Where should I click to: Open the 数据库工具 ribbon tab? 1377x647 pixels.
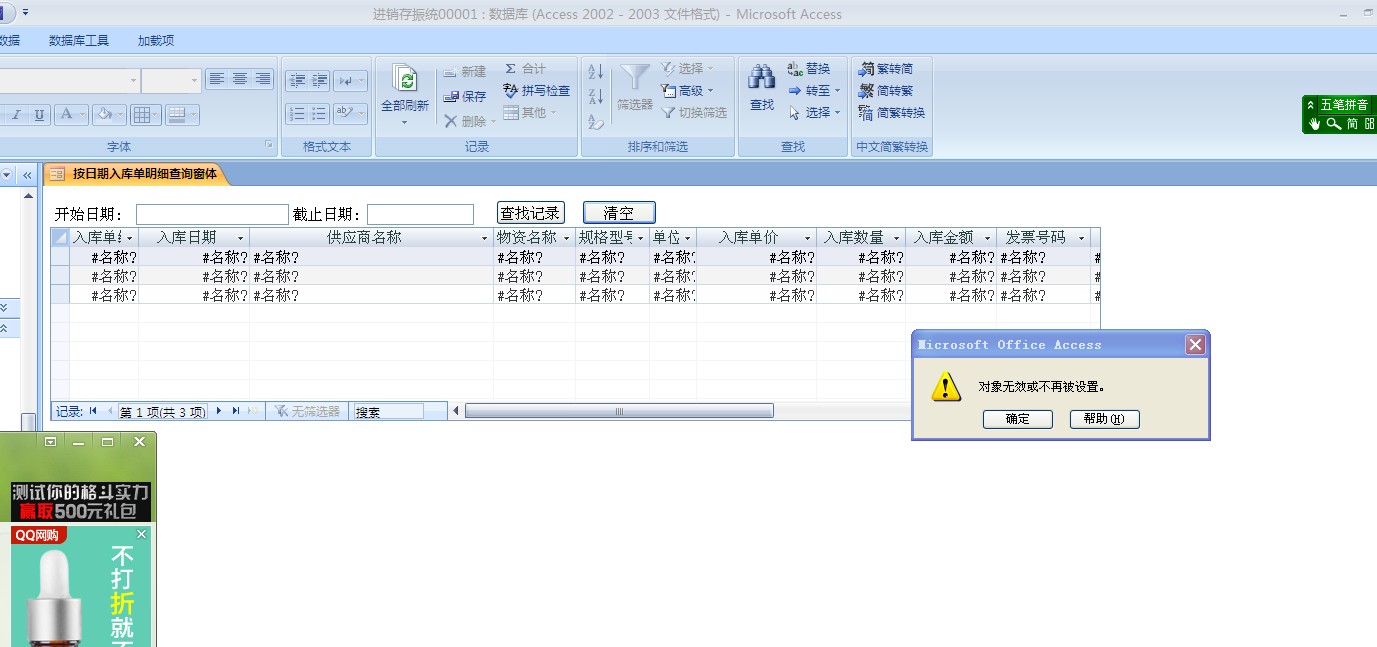(79, 41)
